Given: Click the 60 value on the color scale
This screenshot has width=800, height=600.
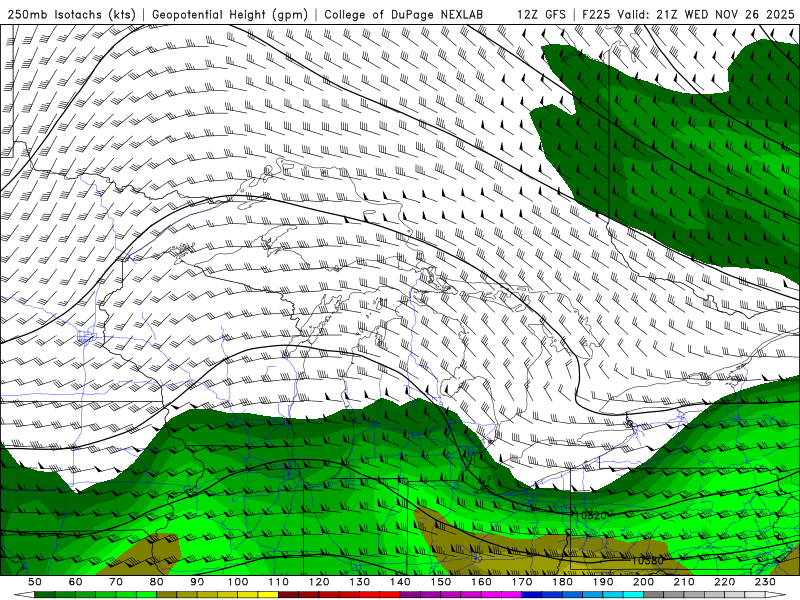Looking at the screenshot, I should [76, 582].
